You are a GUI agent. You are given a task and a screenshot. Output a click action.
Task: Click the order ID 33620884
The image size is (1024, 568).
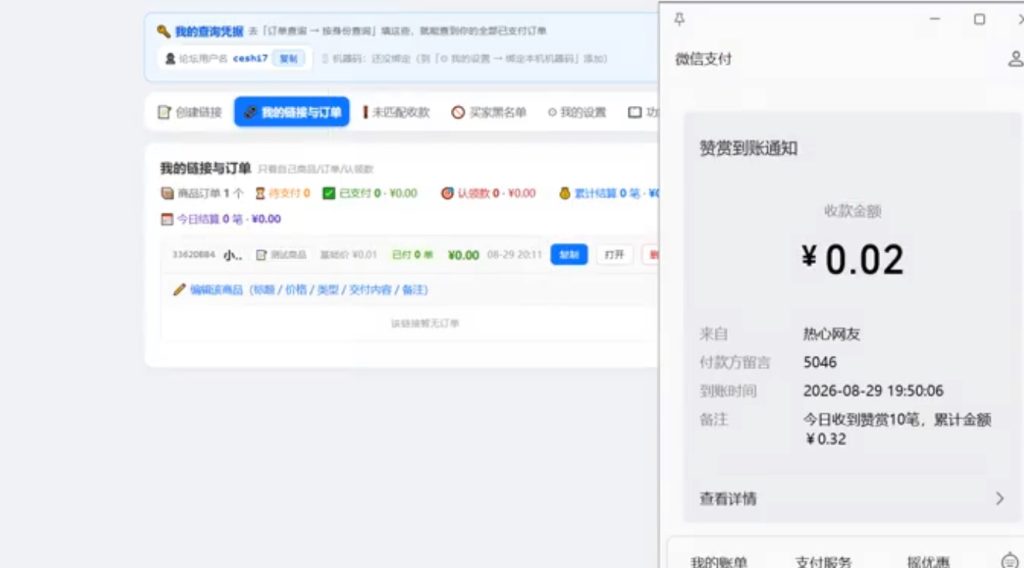(193, 255)
